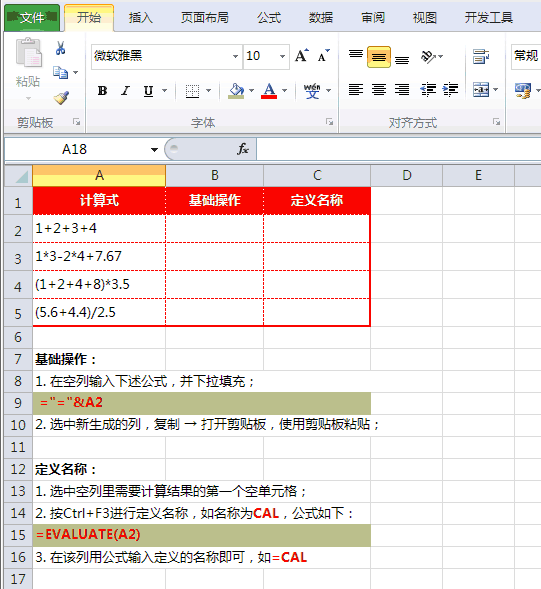Click the phonetic guide wén icon

point(312,91)
